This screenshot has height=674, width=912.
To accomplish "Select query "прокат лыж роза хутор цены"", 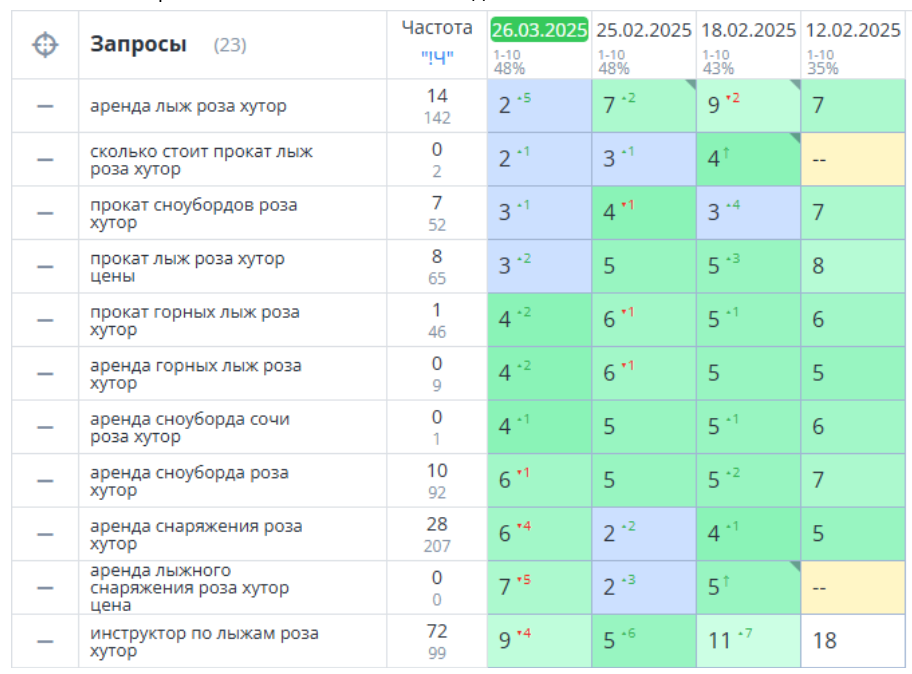I will 187,267.
